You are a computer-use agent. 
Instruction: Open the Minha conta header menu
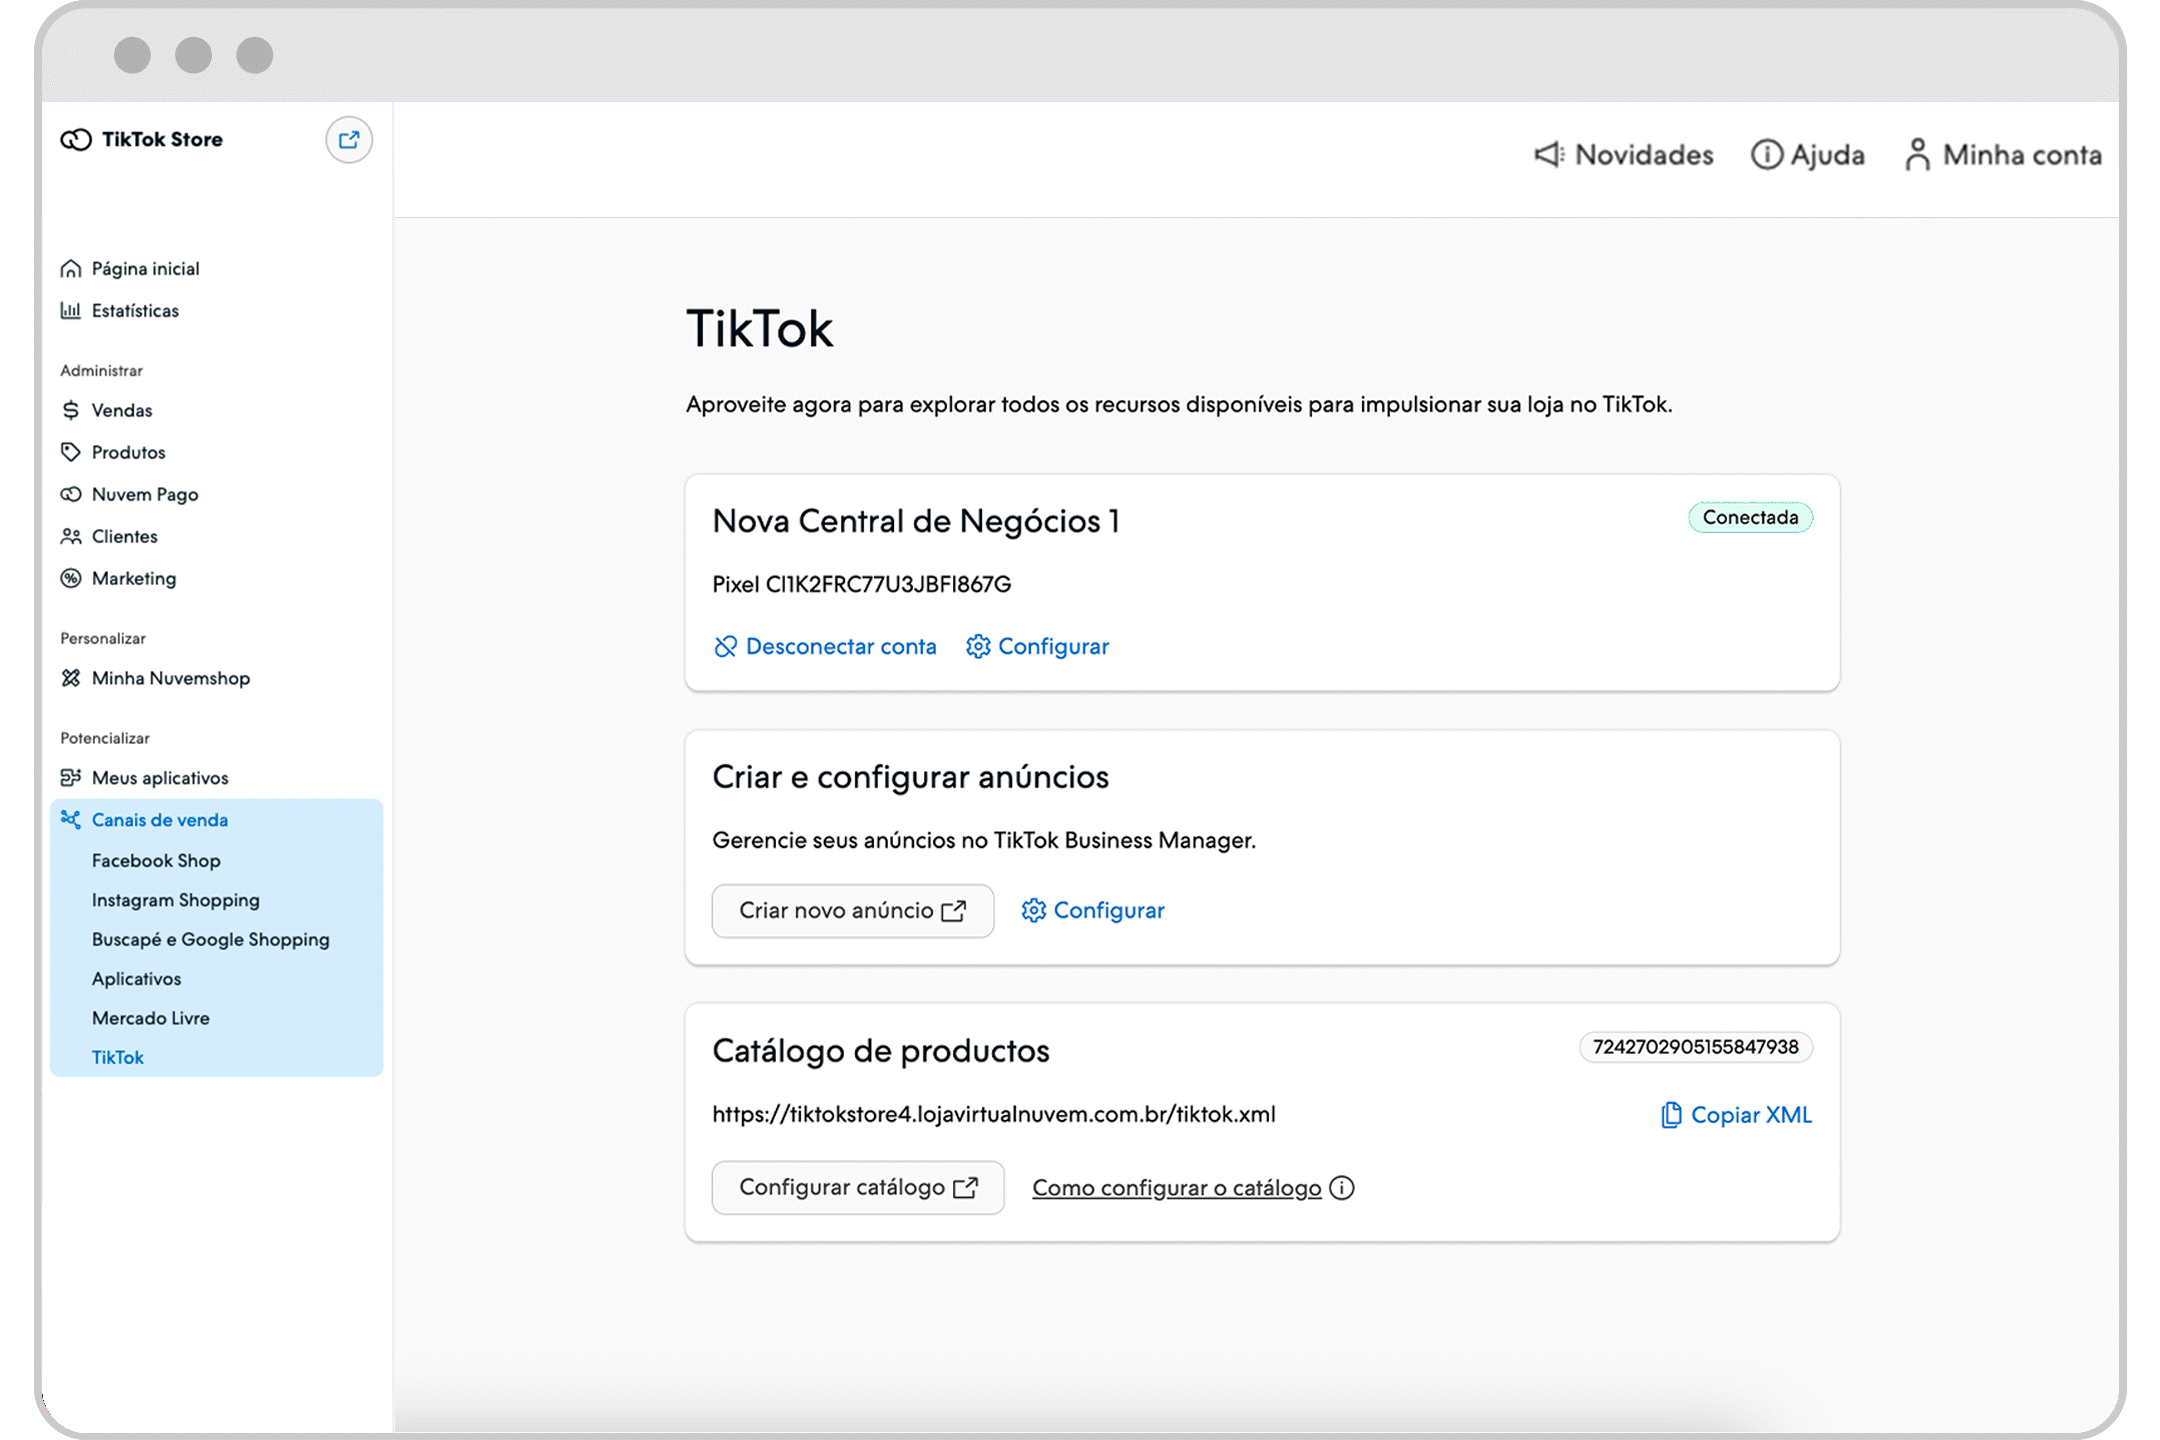(2003, 155)
